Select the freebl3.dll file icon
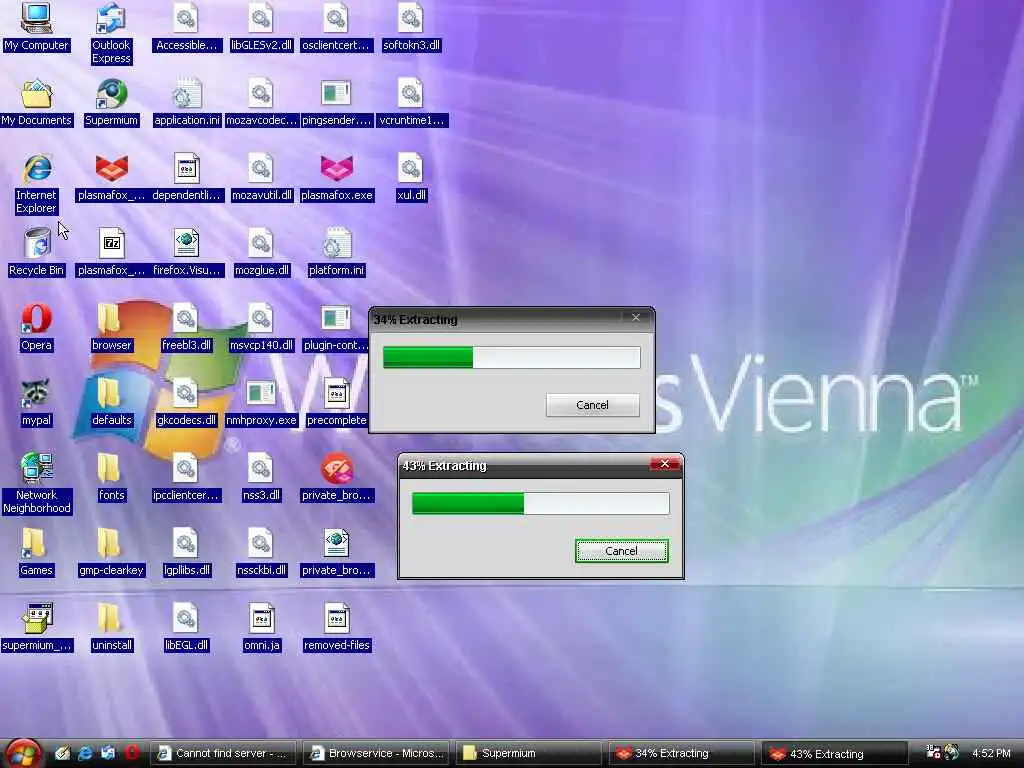The width and height of the screenshot is (1024, 768). [x=186, y=319]
